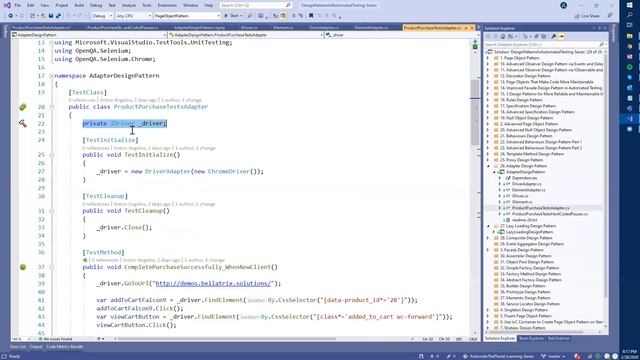The height and width of the screenshot is (360, 640).
Task: Switch to the IElement.cs editor tab
Action: [283, 28]
